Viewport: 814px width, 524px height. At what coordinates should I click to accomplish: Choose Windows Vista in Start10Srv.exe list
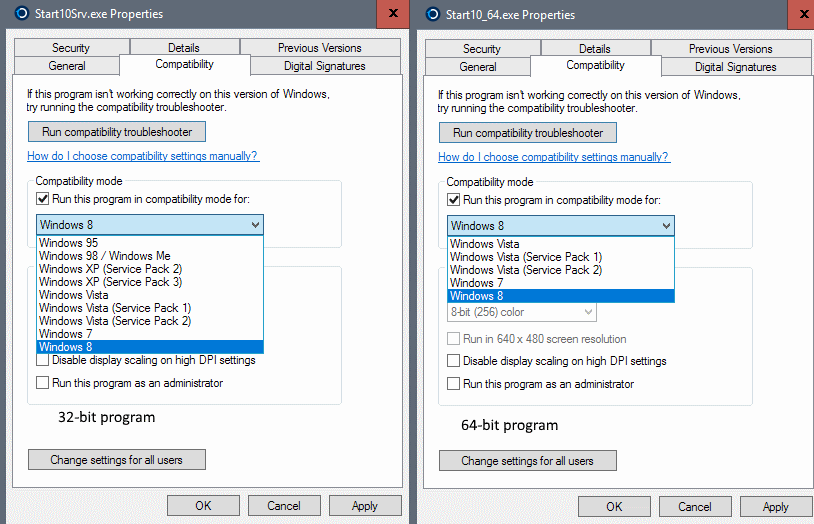tap(150, 295)
